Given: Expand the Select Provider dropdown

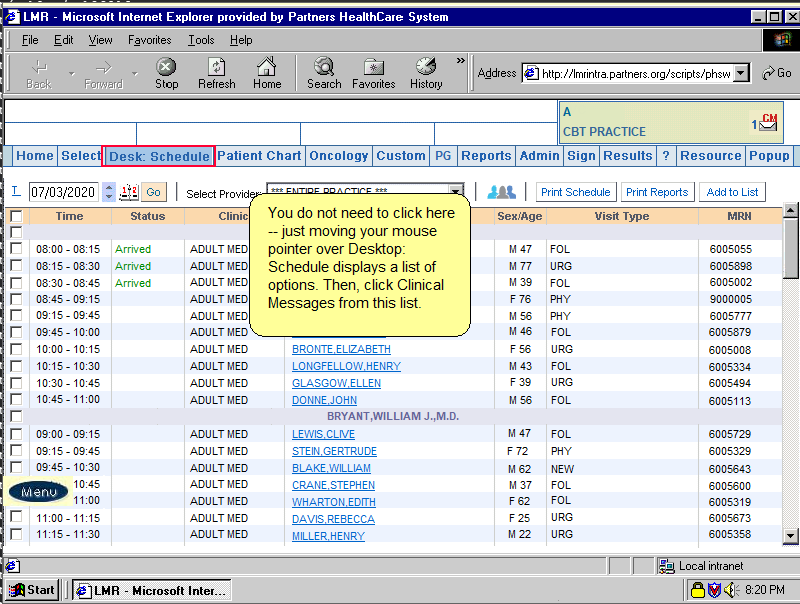Looking at the screenshot, I should coord(456,192).
